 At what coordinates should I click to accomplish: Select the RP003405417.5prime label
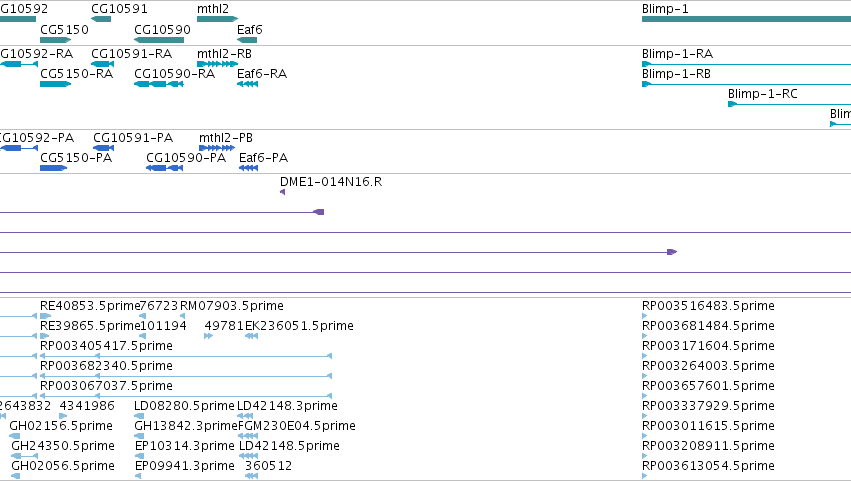click(x=106, y=346)
